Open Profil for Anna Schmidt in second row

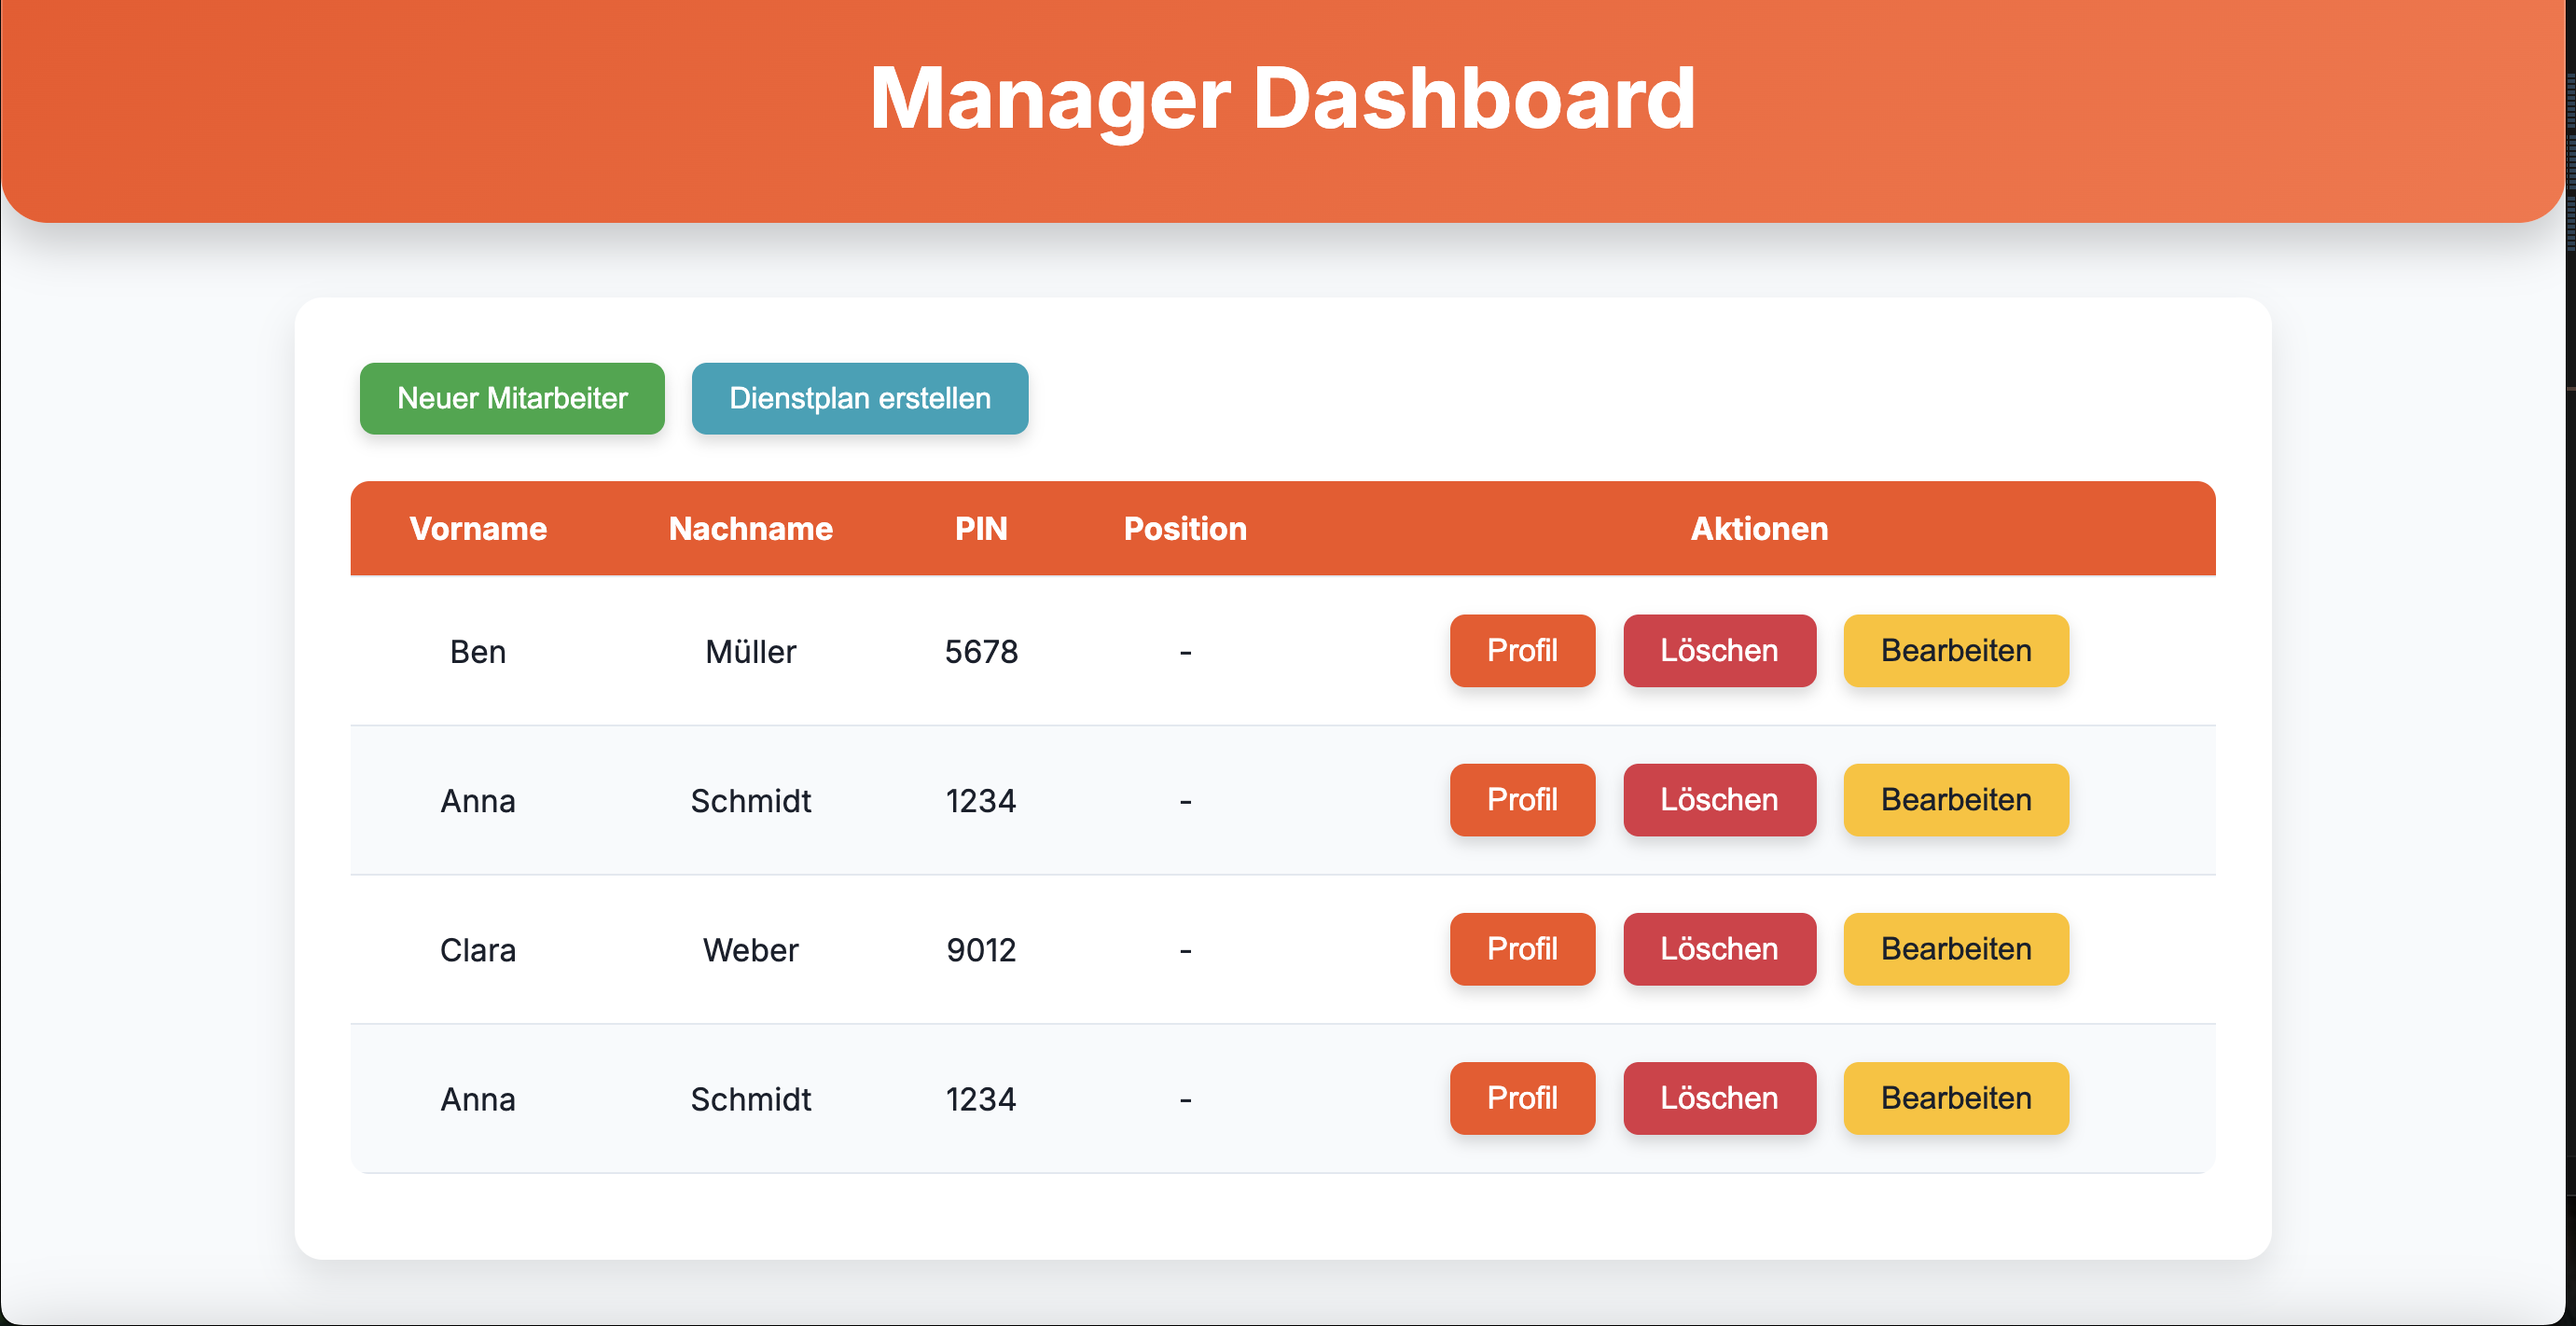tap(1522, 800)
